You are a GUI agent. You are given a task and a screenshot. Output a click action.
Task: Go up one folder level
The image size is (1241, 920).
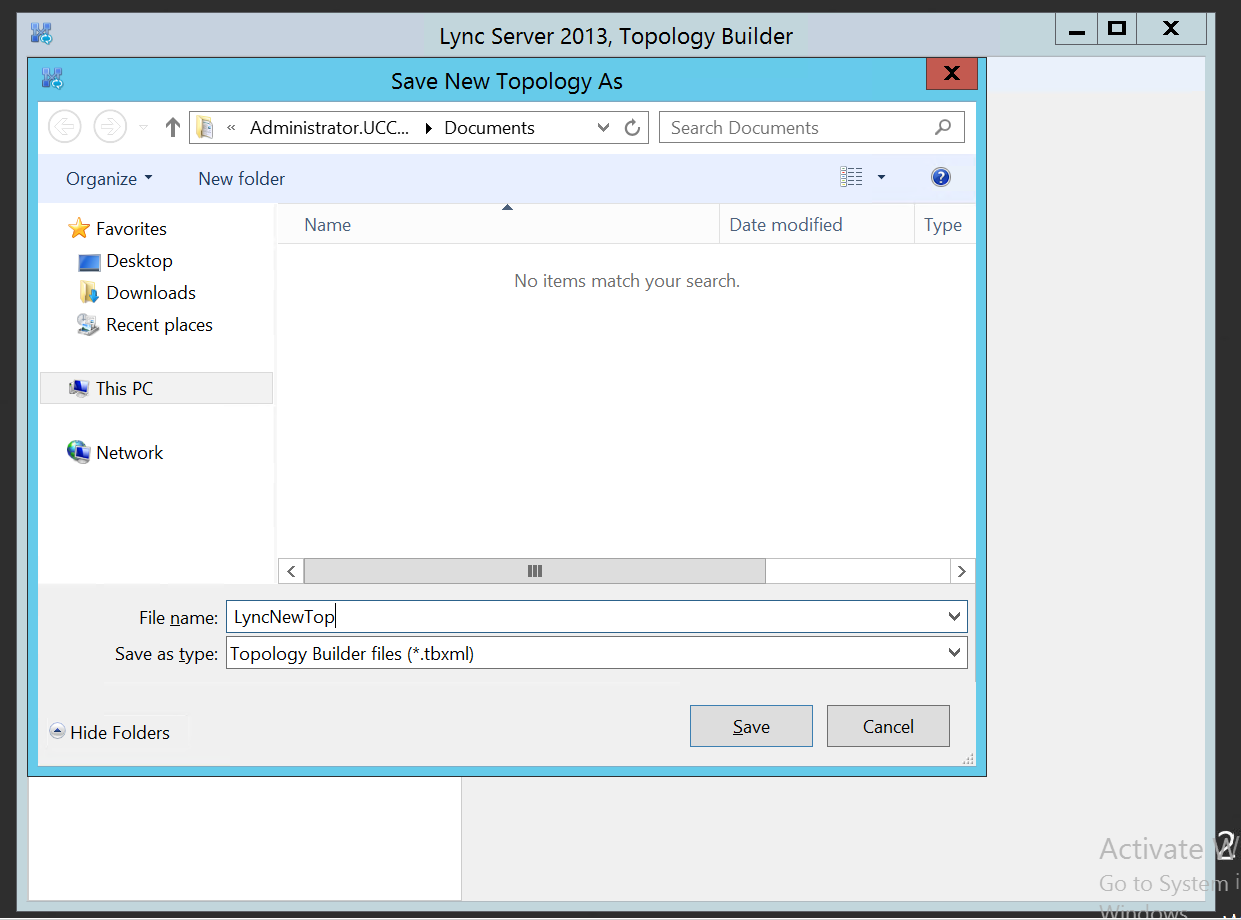172,127
